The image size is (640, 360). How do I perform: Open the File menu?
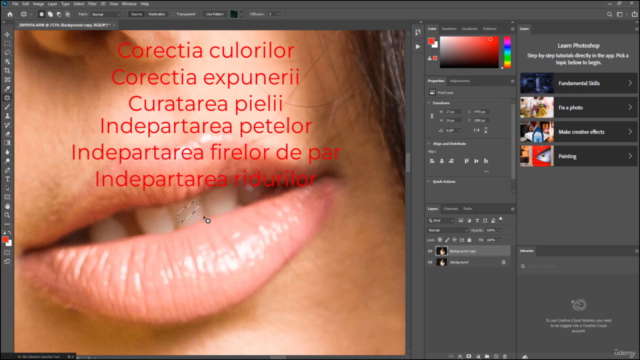point(15,4)
